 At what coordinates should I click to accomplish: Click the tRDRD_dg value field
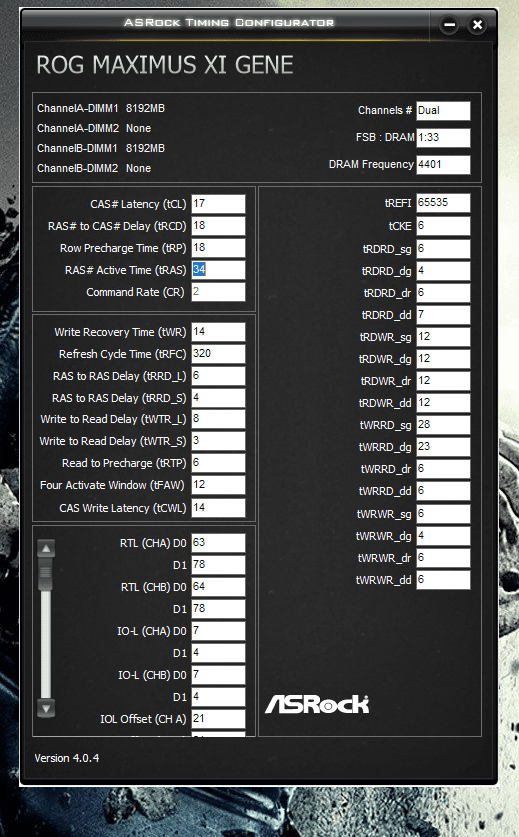tap(443, 271)
